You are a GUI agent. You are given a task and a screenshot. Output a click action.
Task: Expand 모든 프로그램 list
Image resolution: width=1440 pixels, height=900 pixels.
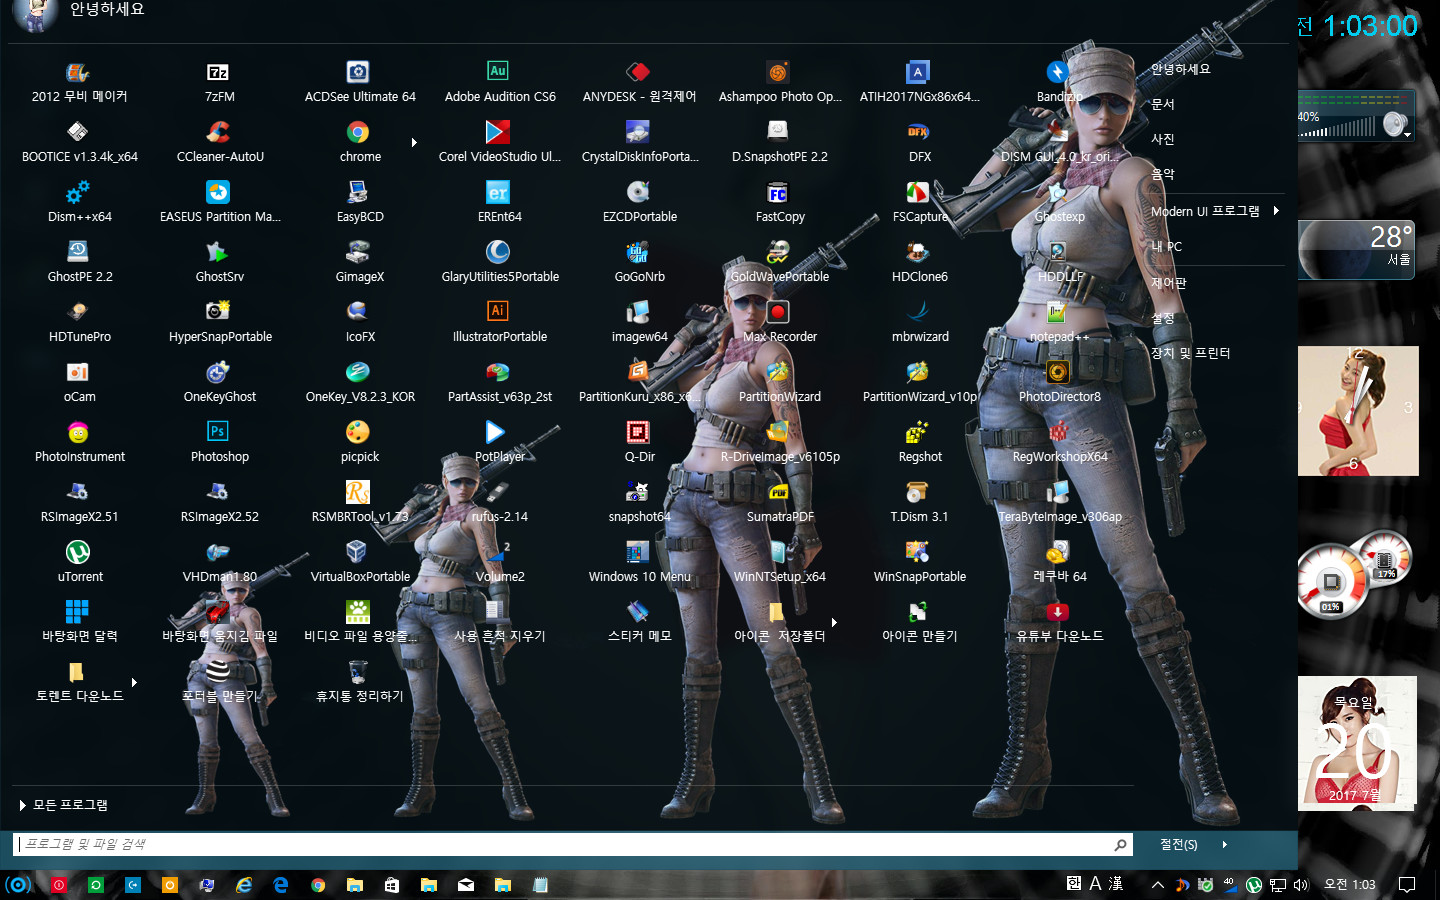(x=64, y=805)
